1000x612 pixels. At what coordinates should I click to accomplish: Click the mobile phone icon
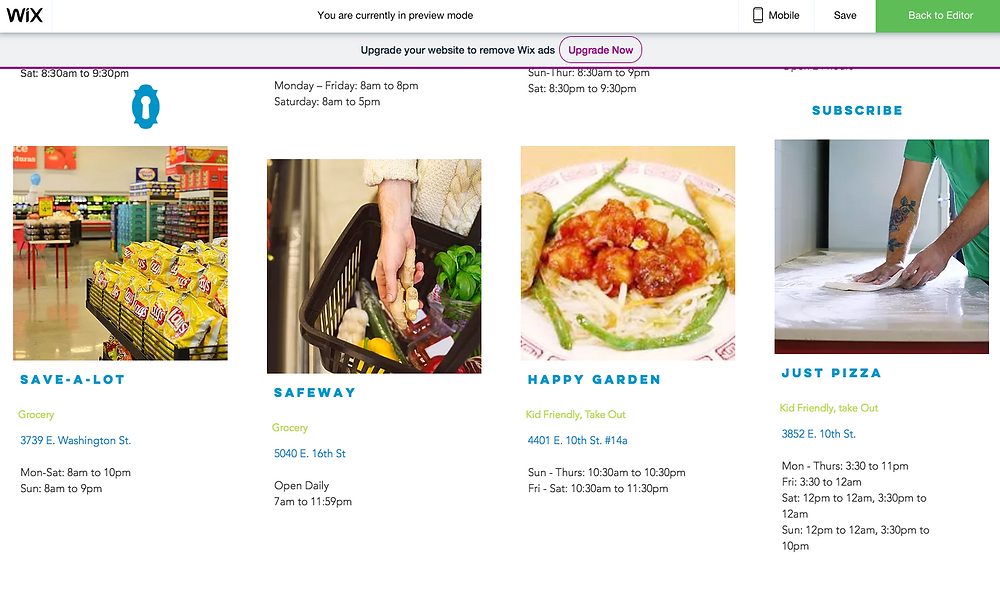point(758,15)
